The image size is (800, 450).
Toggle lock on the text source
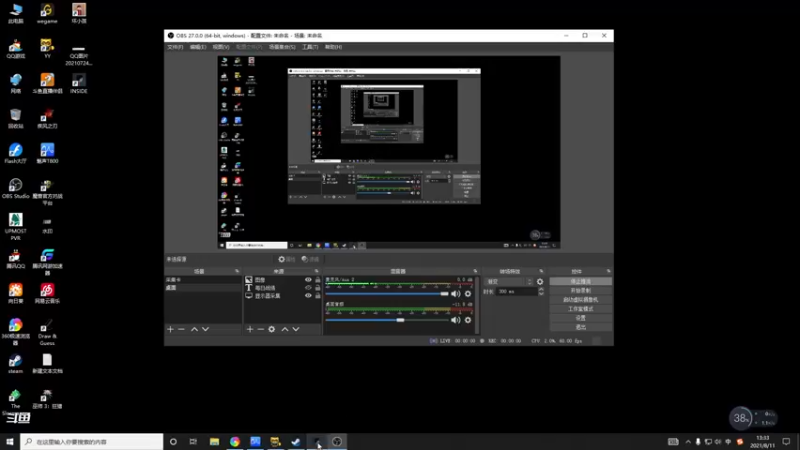pyautogui.click(x=317, y=288)
